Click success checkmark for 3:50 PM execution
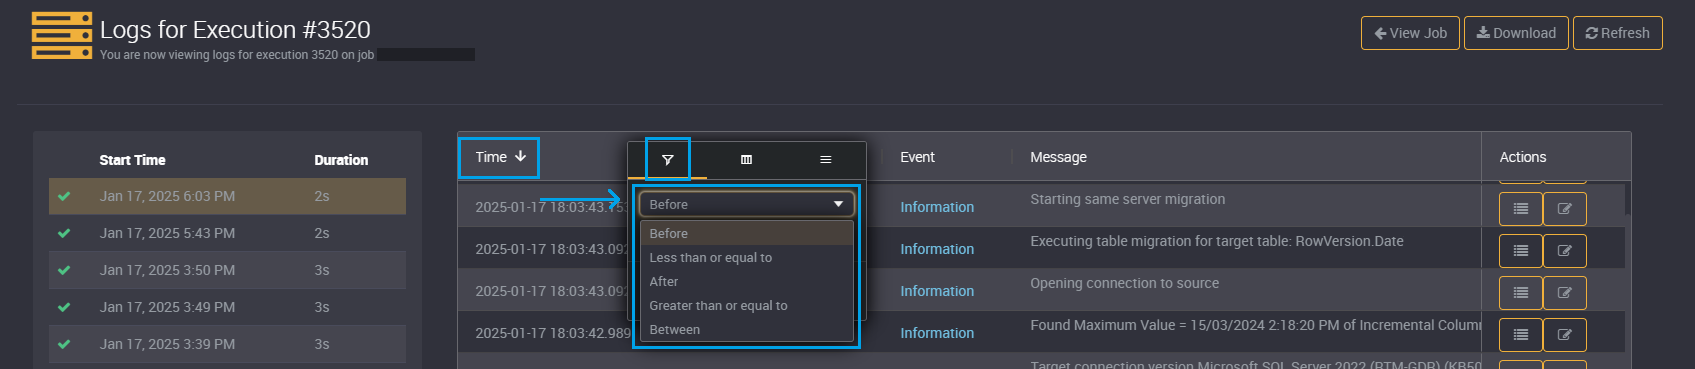 (x=64, y=270)
